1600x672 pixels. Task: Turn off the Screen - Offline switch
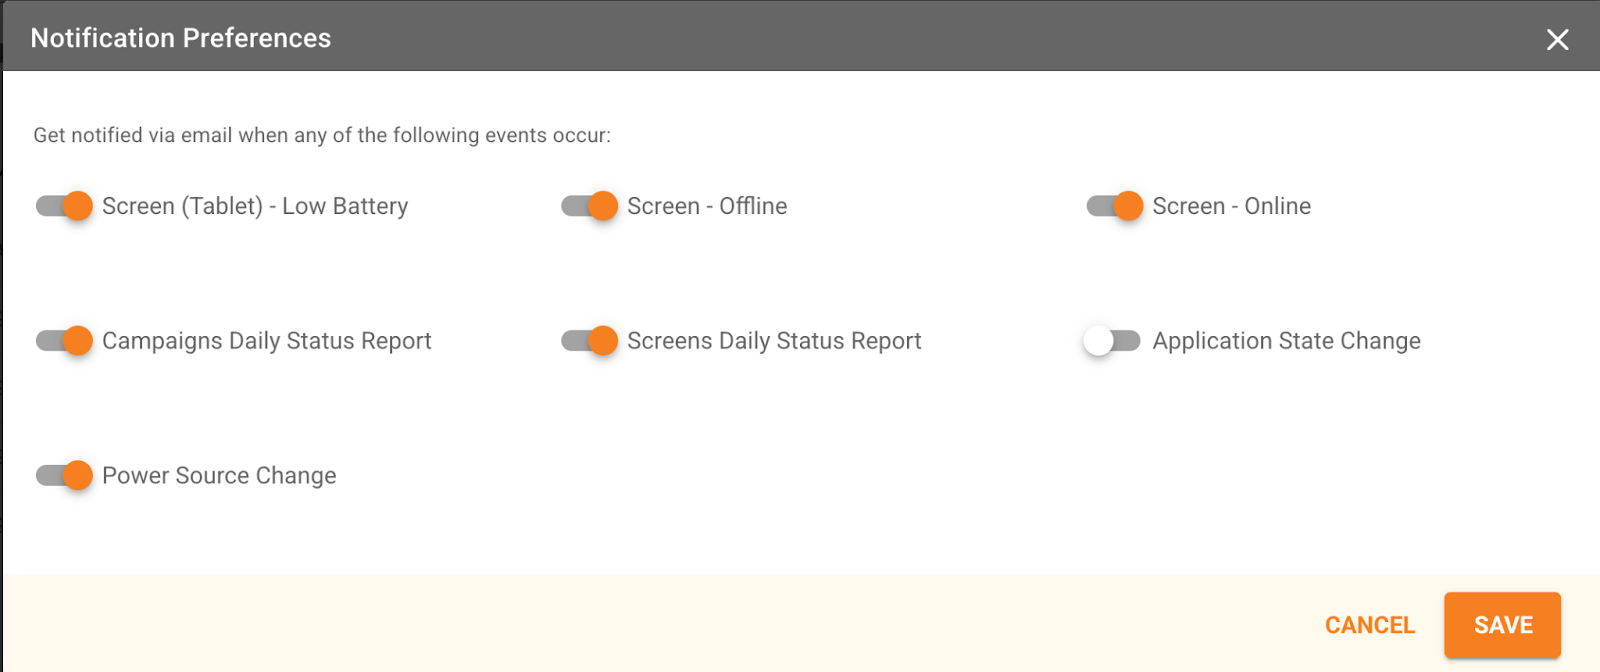pyautogui.click(x=589, y=206)
